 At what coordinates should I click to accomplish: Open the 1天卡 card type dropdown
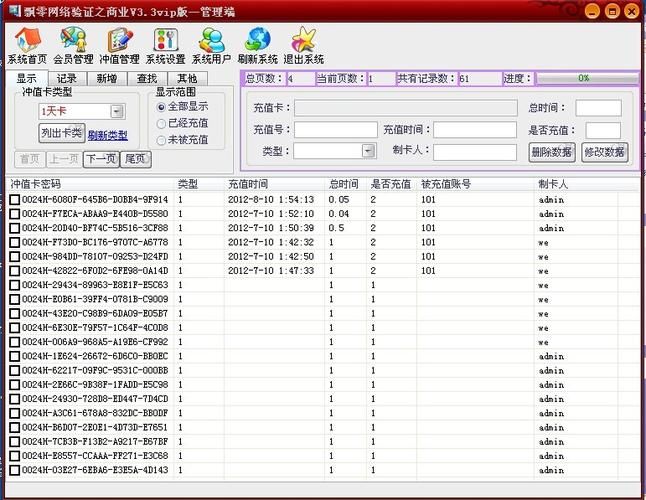(117, 112)
